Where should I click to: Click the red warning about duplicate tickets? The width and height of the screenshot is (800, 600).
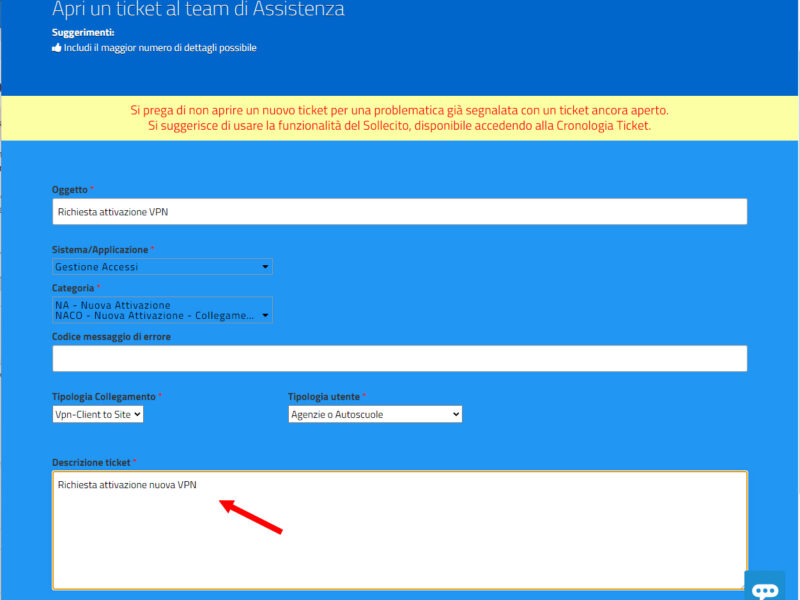click(399, 110)
